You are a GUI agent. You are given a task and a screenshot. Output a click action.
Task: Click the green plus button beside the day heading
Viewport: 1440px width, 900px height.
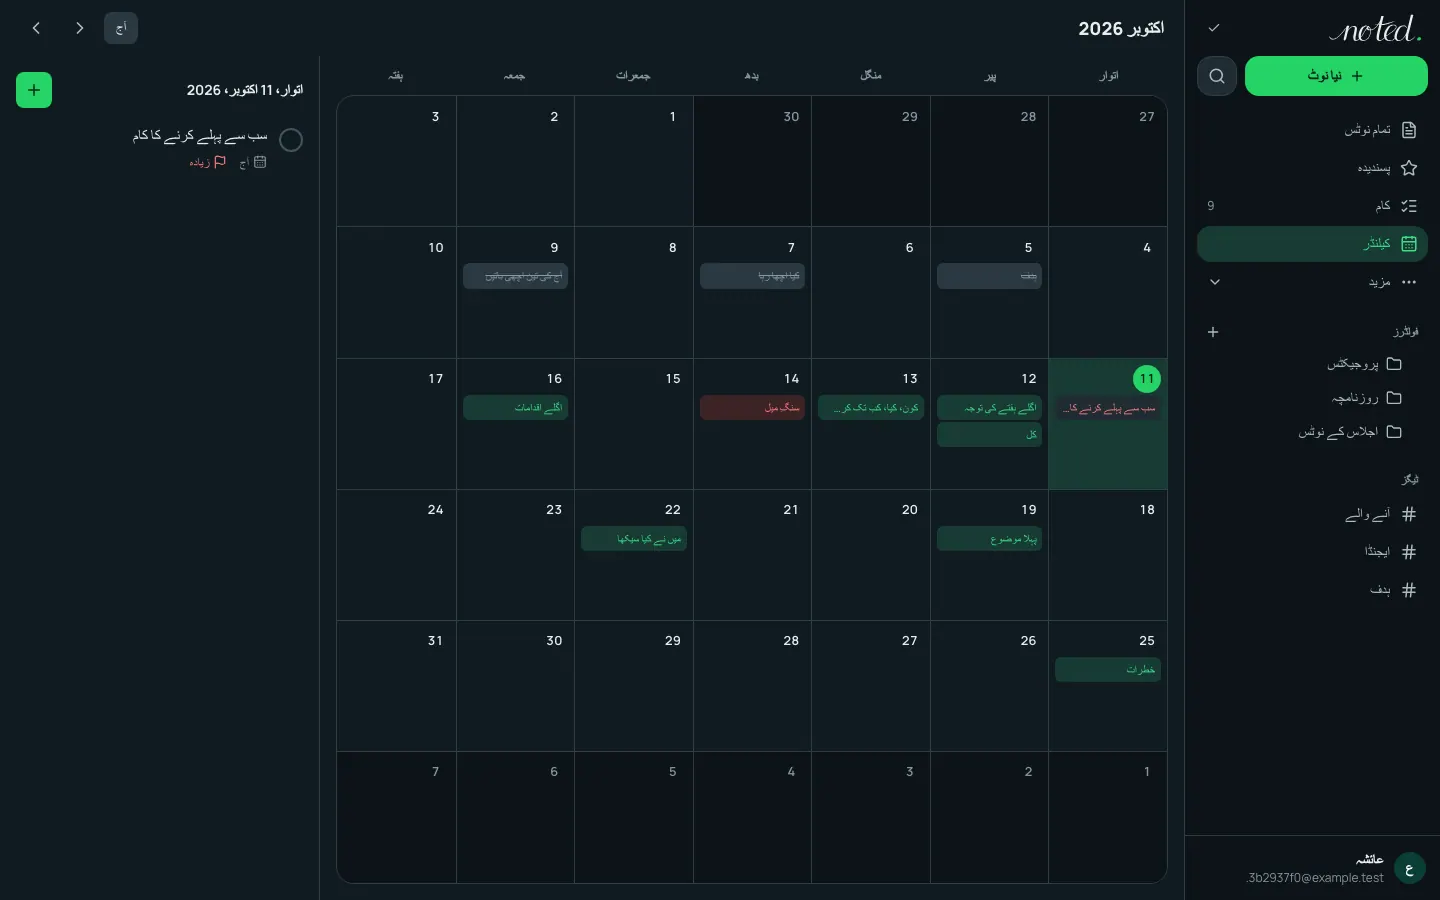pos(34,90)
